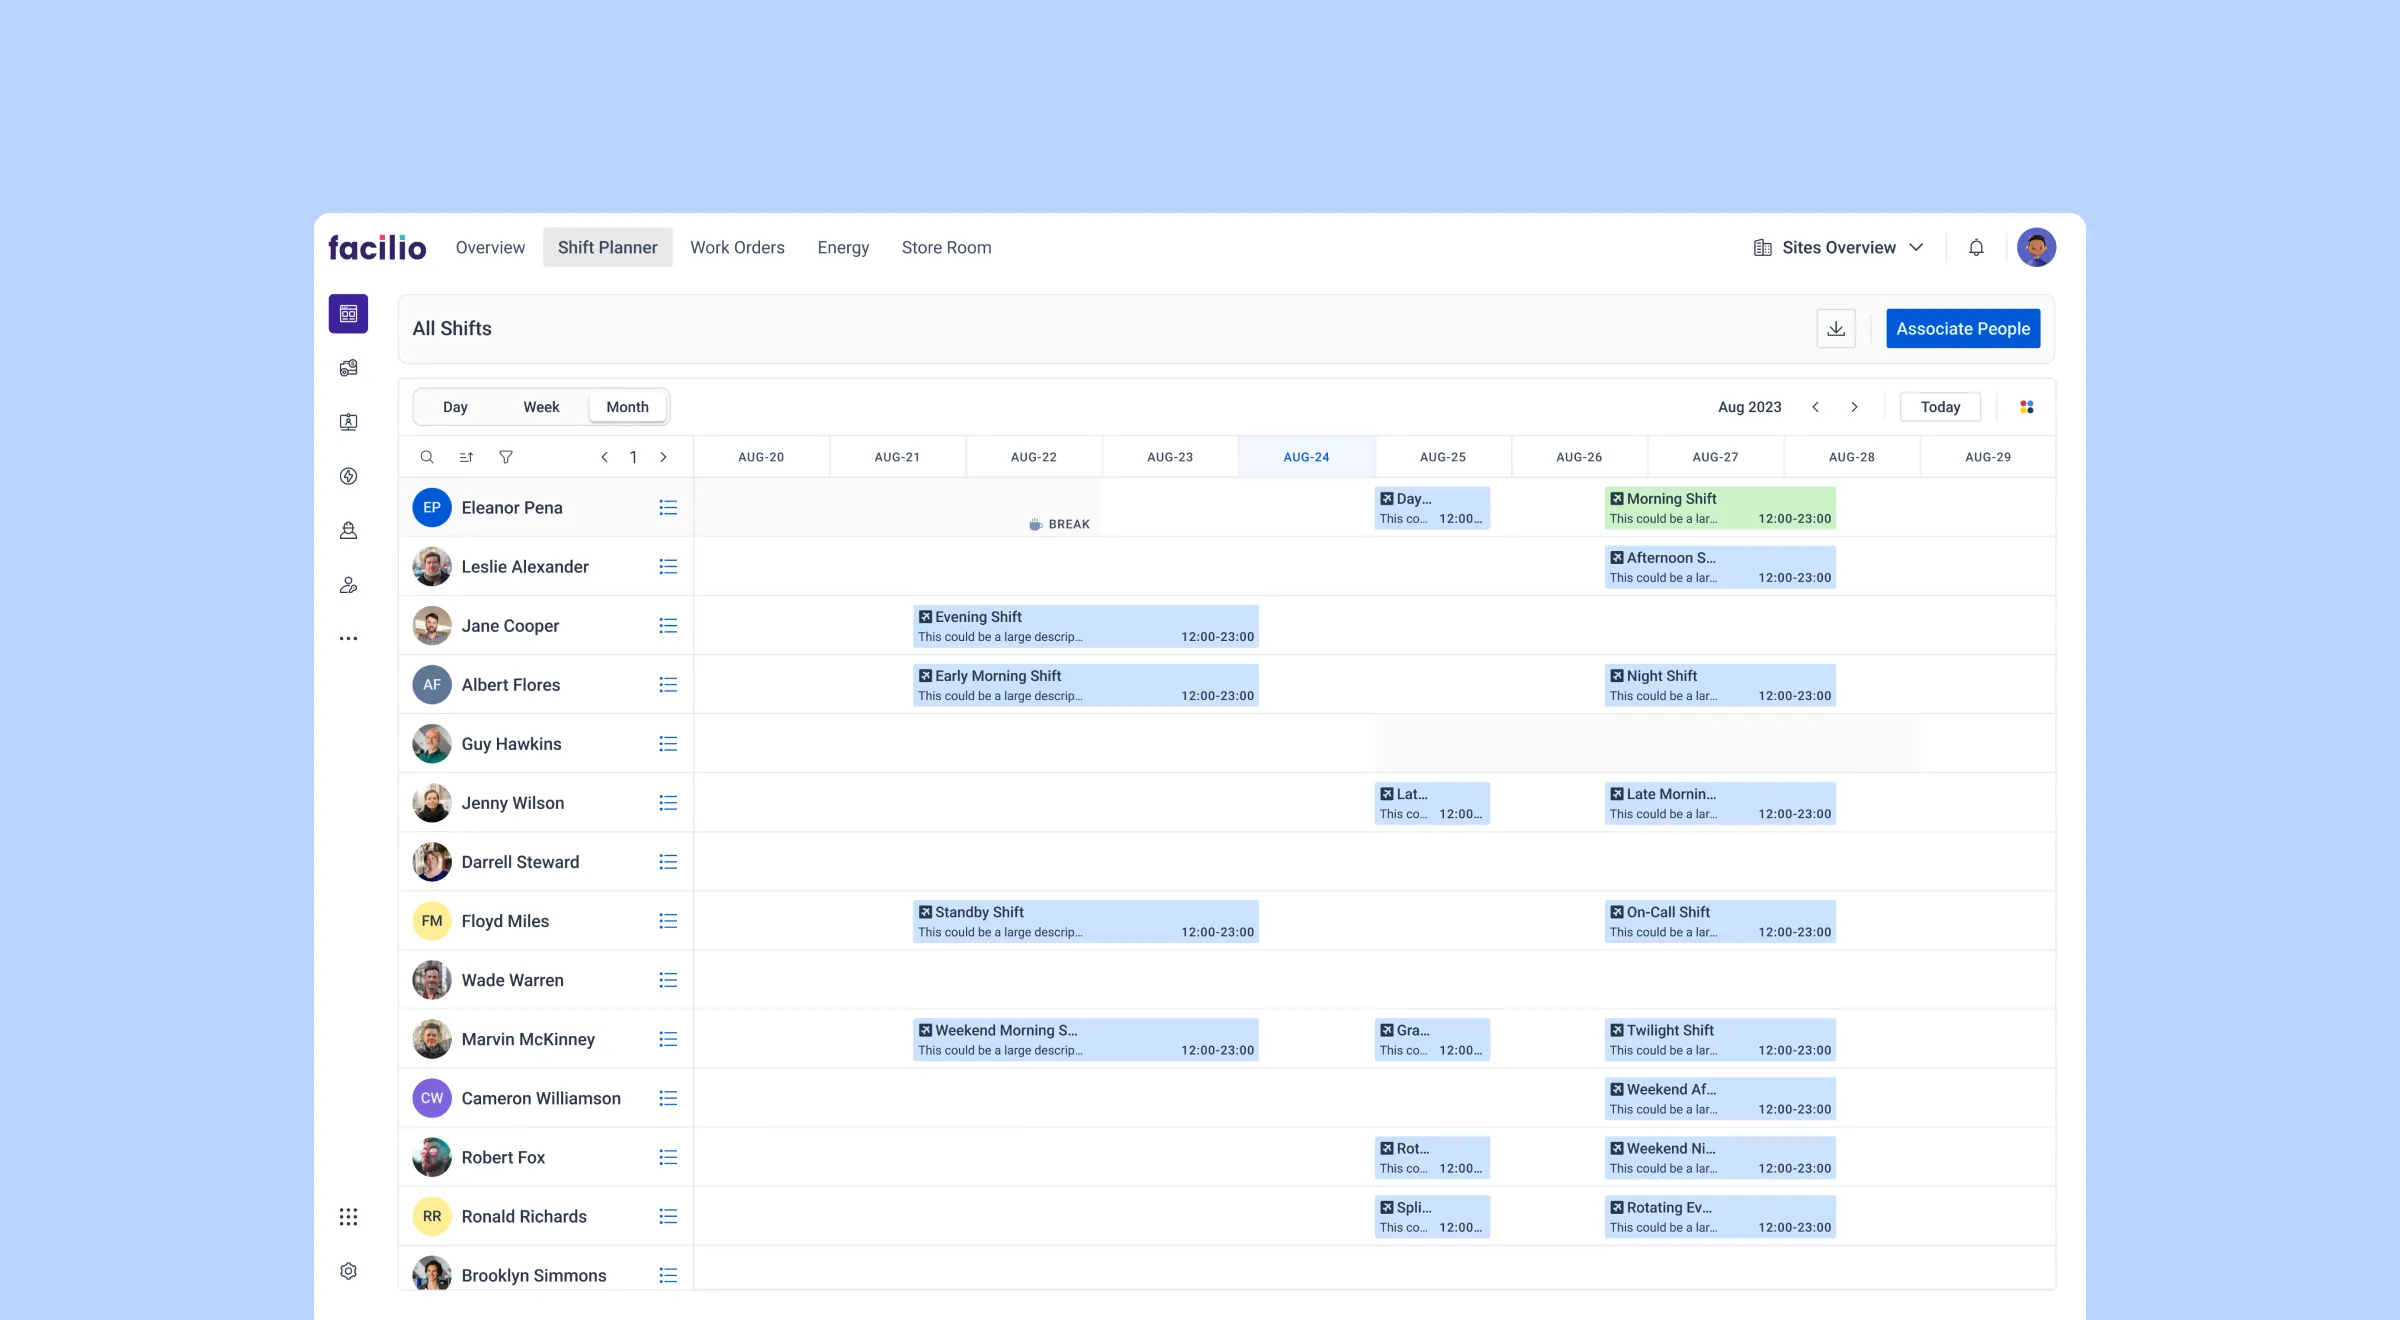Select the Energy lightning icon in the sidebar

point(348,477)
